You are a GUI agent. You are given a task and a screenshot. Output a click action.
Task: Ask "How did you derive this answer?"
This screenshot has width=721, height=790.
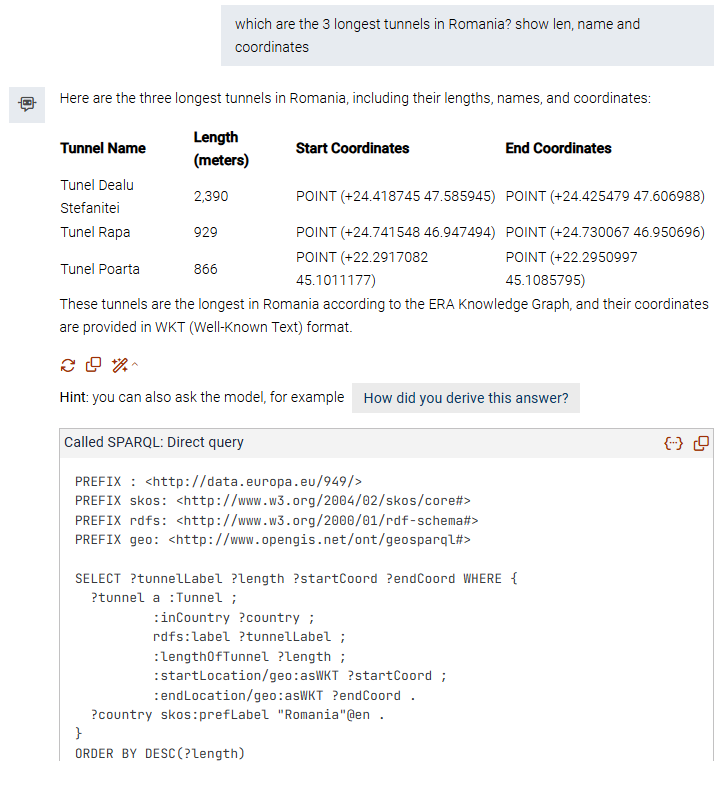465,398
